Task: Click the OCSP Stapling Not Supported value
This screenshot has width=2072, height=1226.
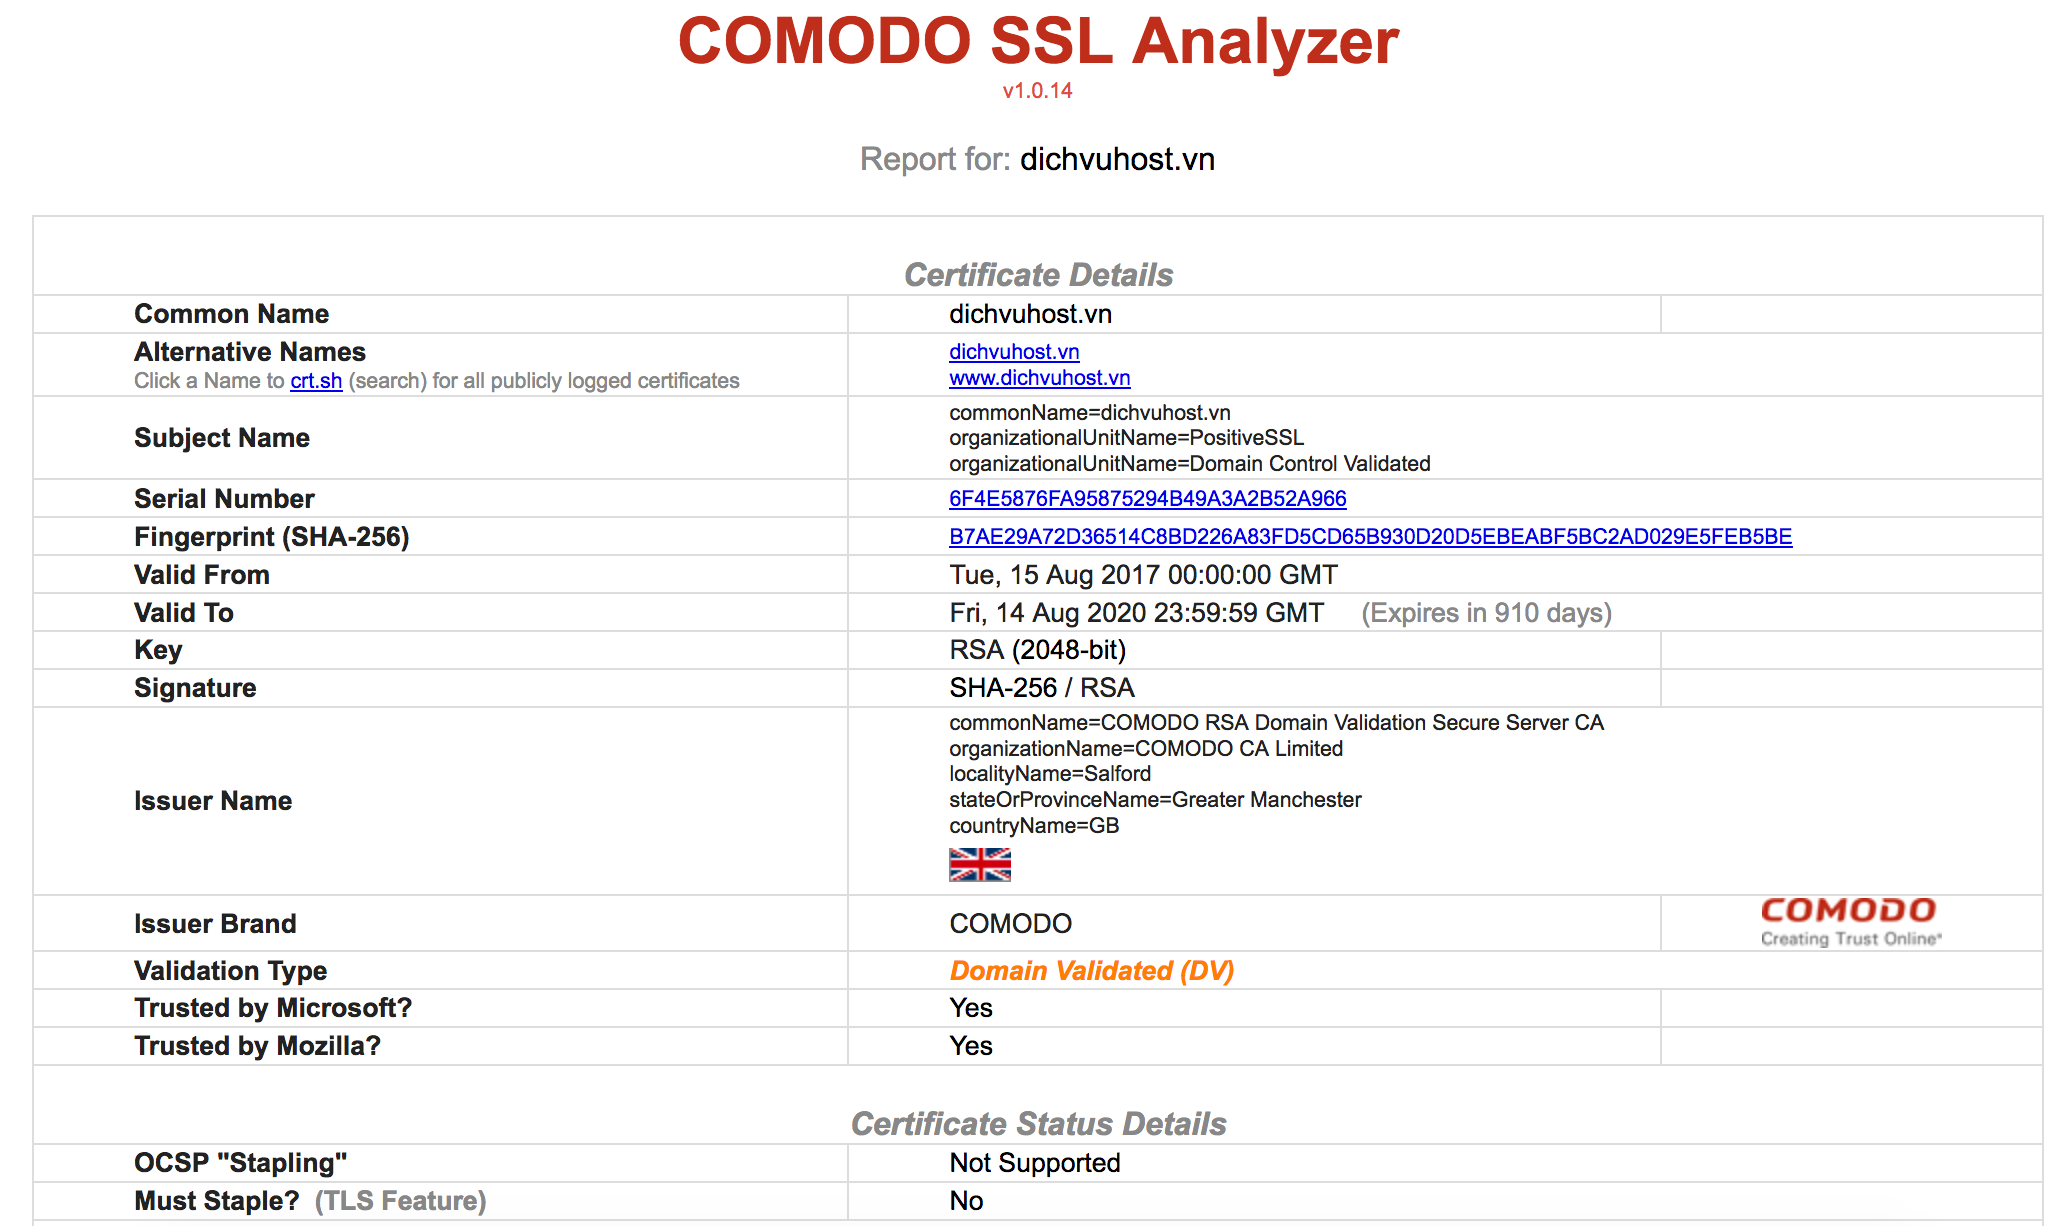Action: [x=1034, y=1163]
